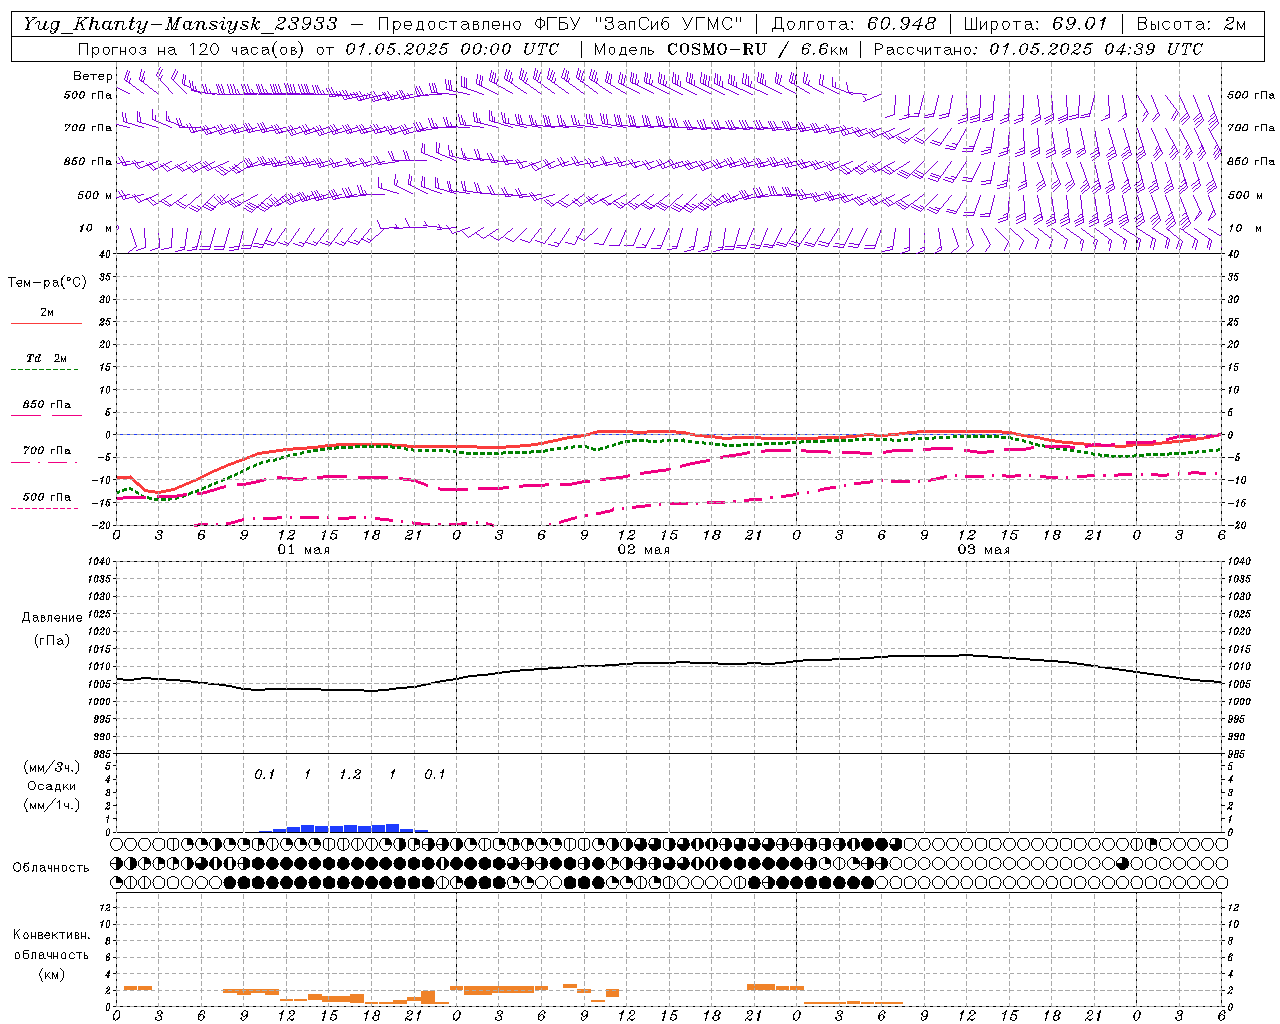Image resolution: width=1280 pixels, height=1024 pixels.
Task: Click the Ветер panel label
Action: click(93, 76)
